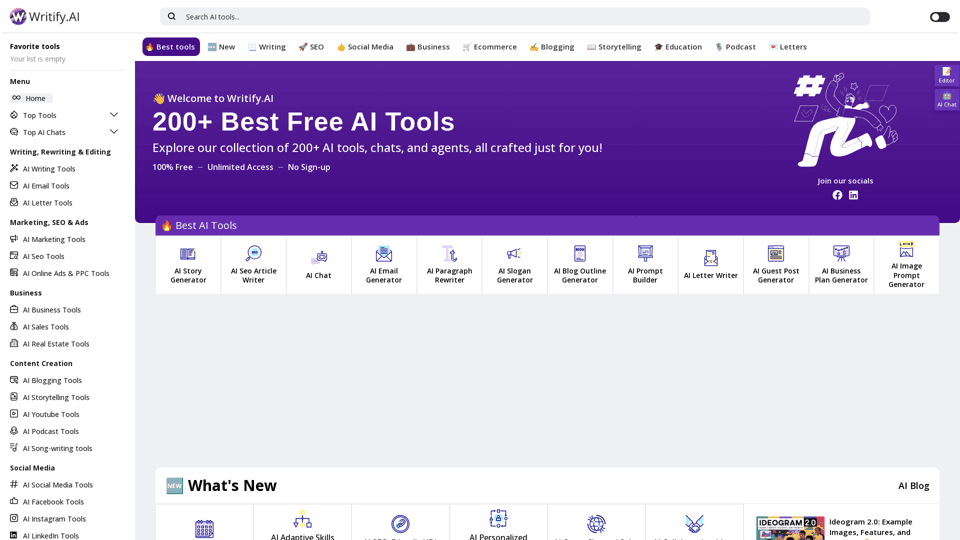Open AI Seo Tools in sidebar

[x=37, y=257]
